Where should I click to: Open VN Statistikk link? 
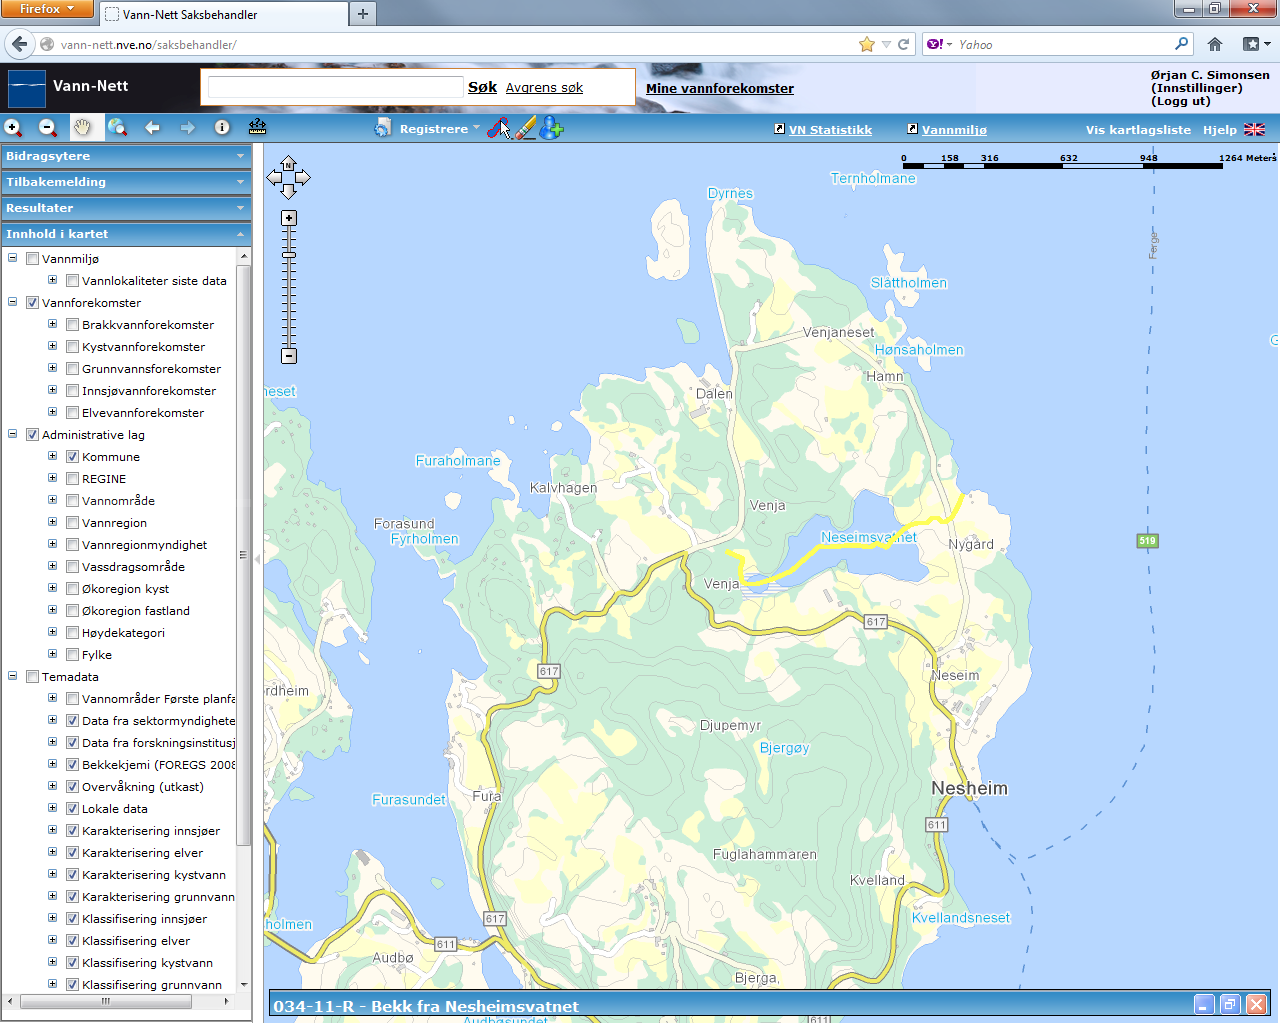click(x=830, y=130)
